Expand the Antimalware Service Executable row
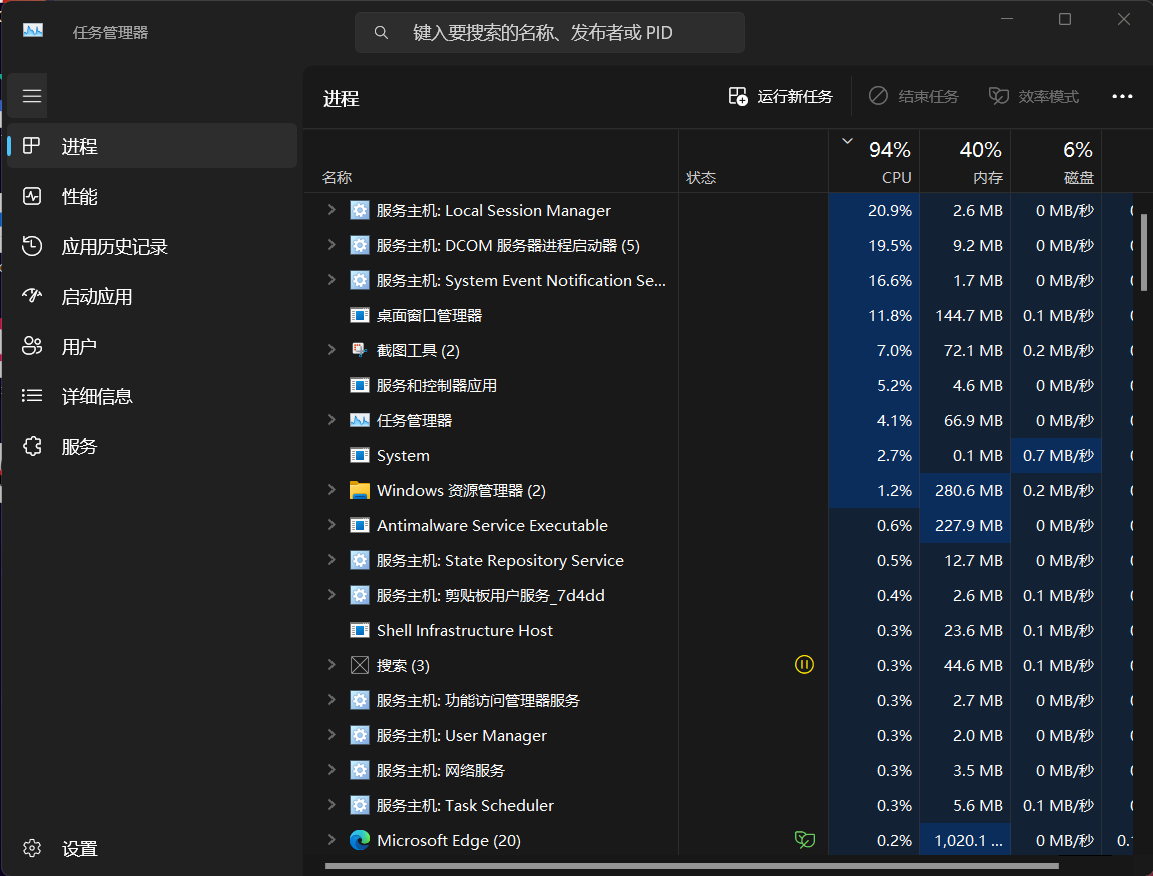This screenshot has width=1153, height=876. click(331, 525)
